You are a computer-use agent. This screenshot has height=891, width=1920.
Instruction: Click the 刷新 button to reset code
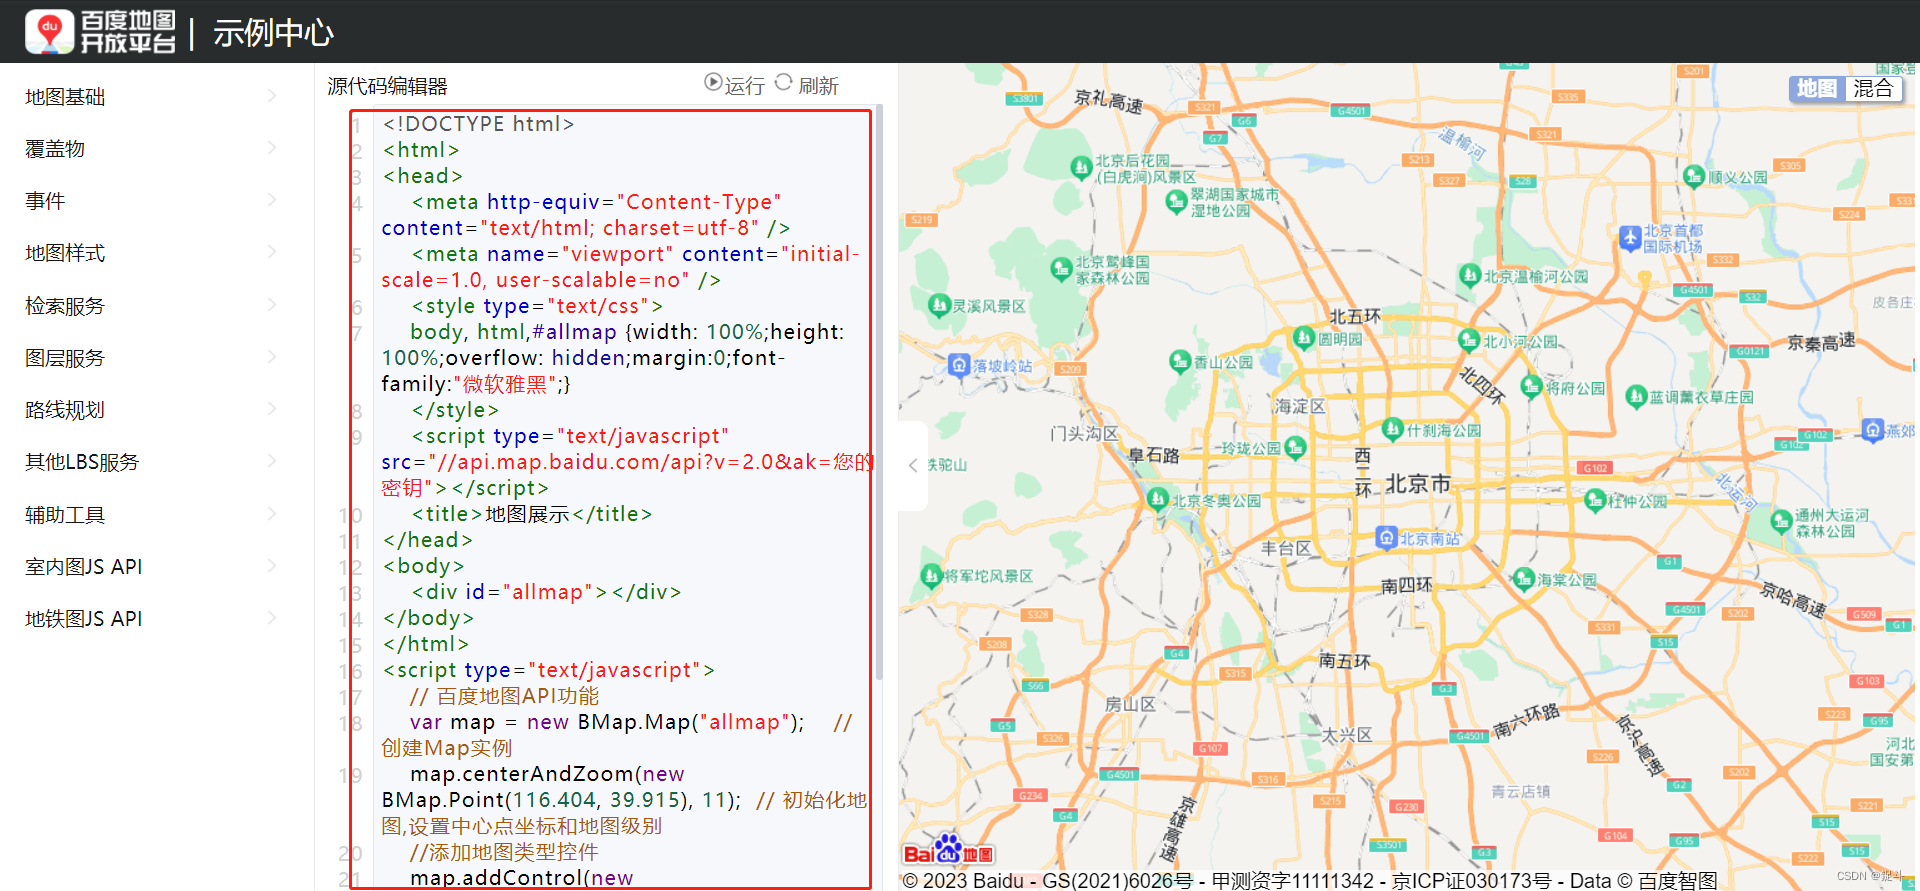[807, 85]
